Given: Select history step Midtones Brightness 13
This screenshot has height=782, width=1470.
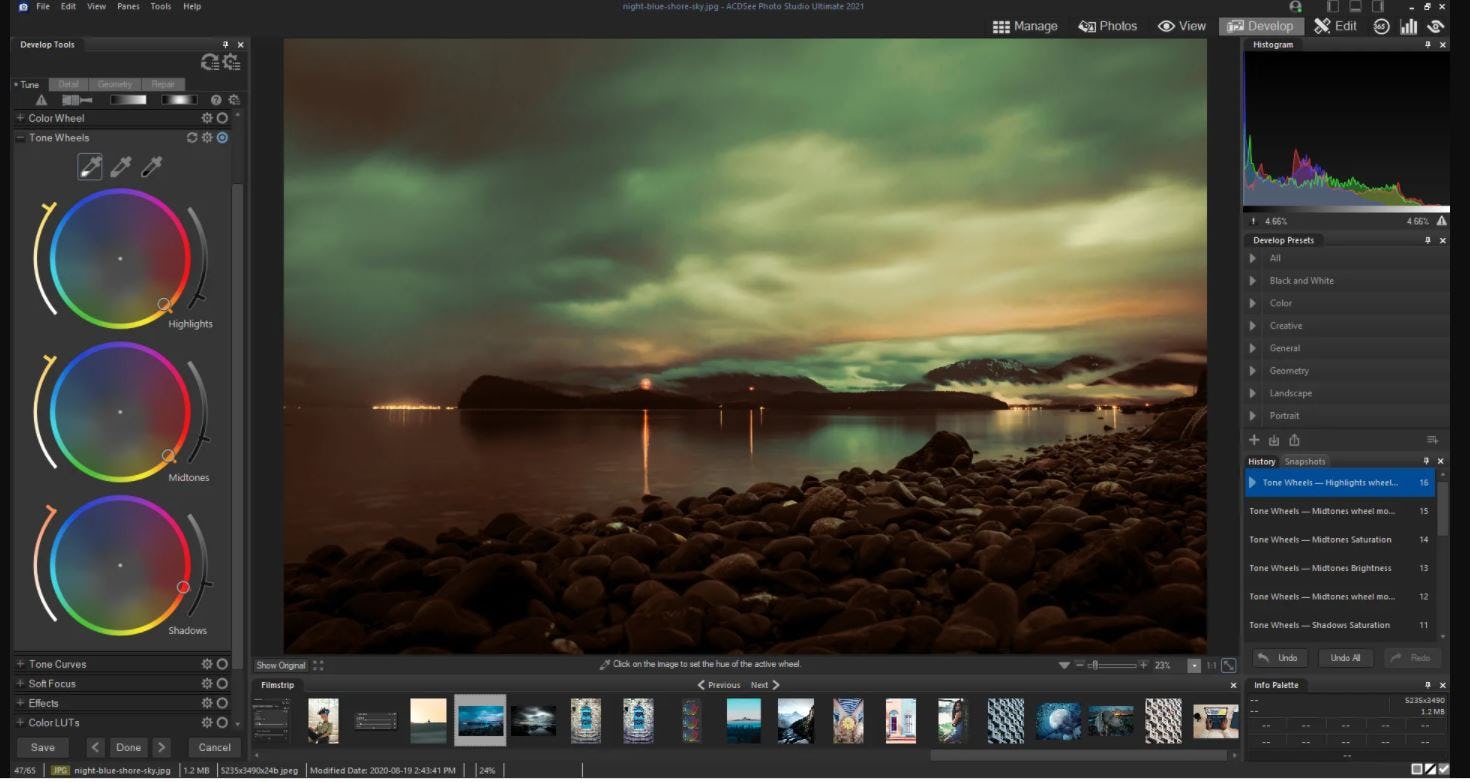Looking at the screenshot, I should [x=1340, y=568].
